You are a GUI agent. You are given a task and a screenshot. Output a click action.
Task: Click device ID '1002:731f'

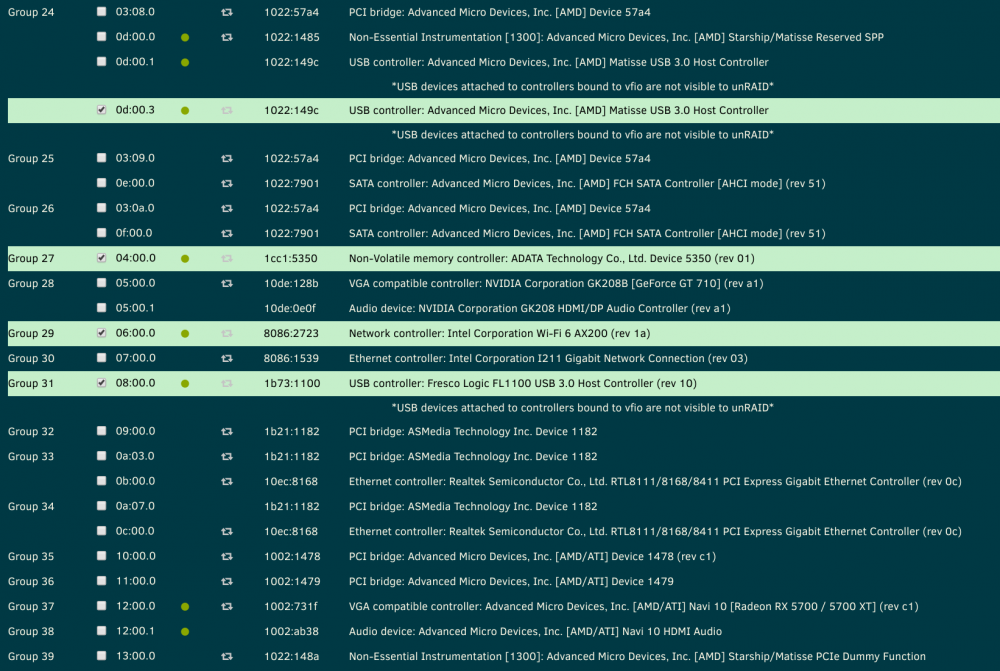[291, 607]
